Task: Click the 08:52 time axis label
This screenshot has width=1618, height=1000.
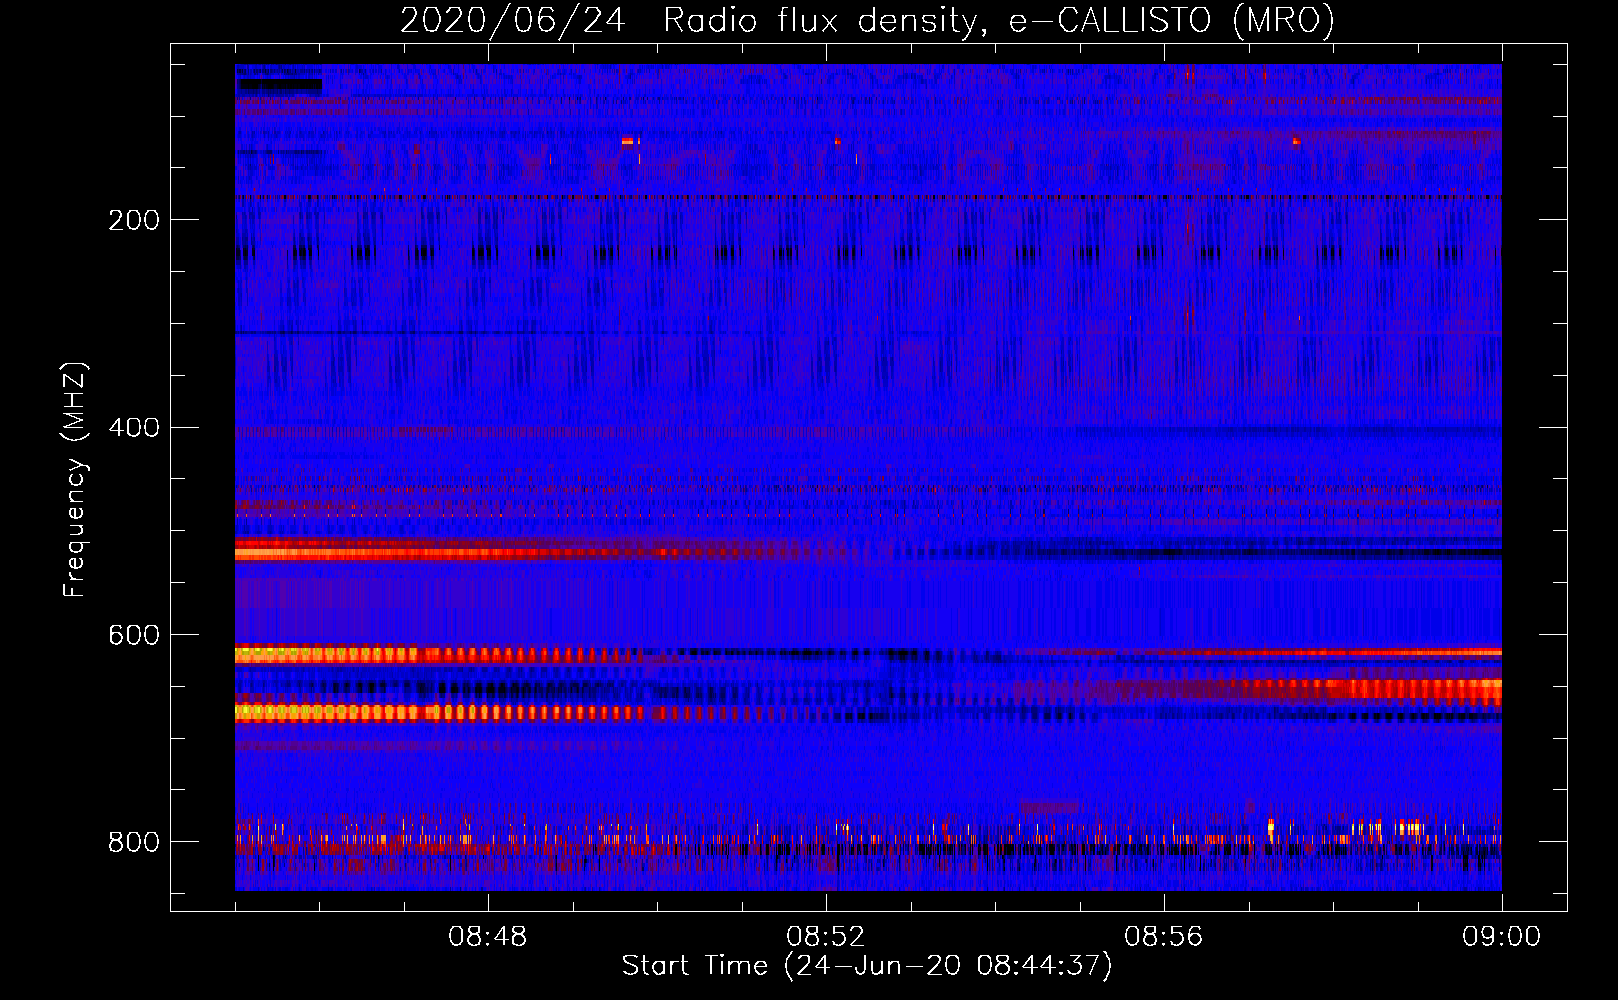Action: [x=826, y=937]
